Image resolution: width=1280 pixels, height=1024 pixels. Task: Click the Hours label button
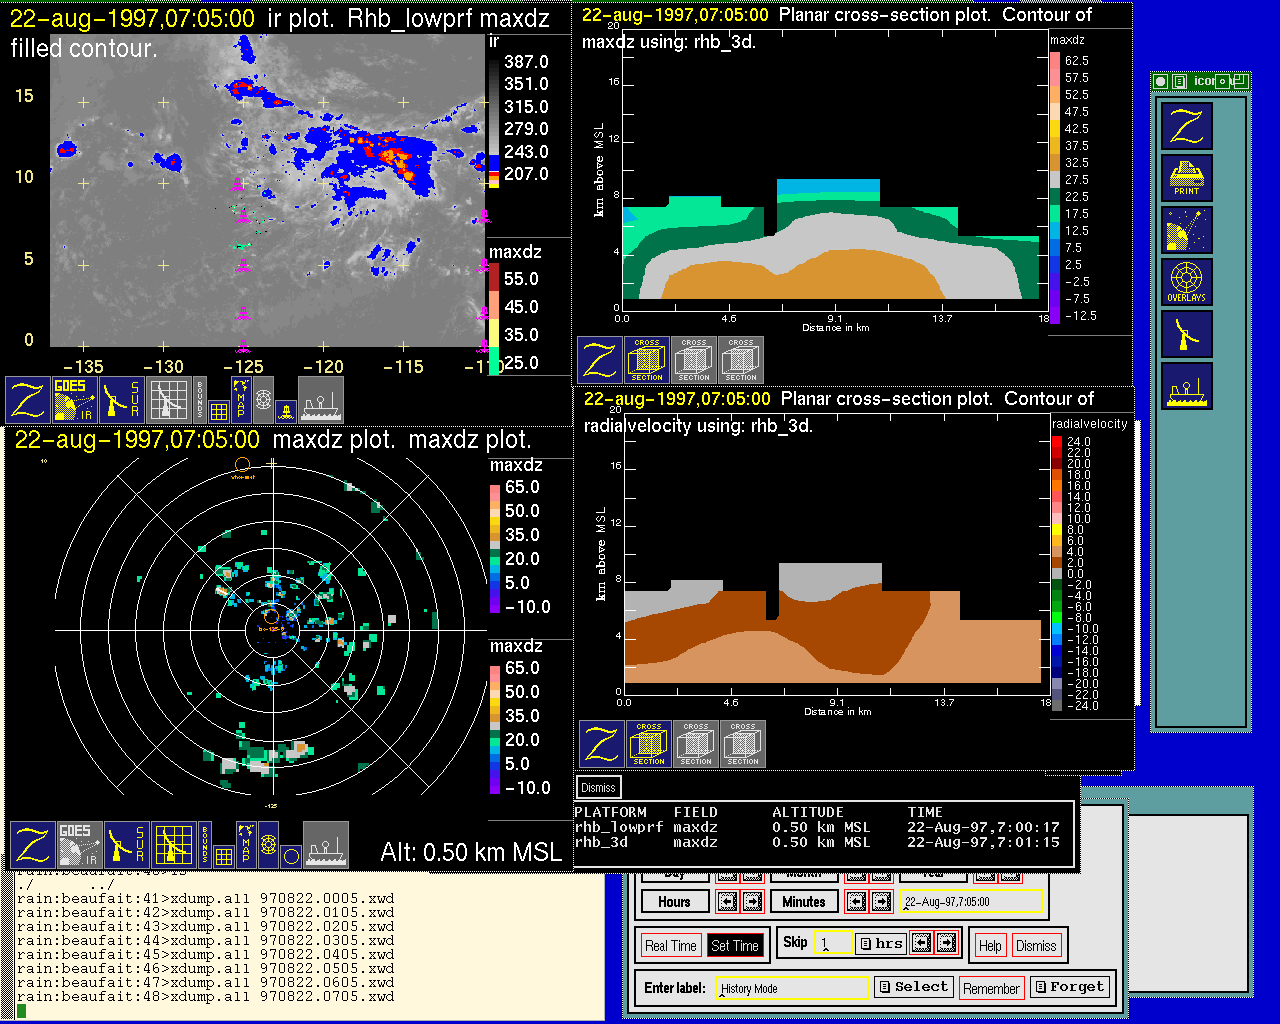(x=674, y=901)
